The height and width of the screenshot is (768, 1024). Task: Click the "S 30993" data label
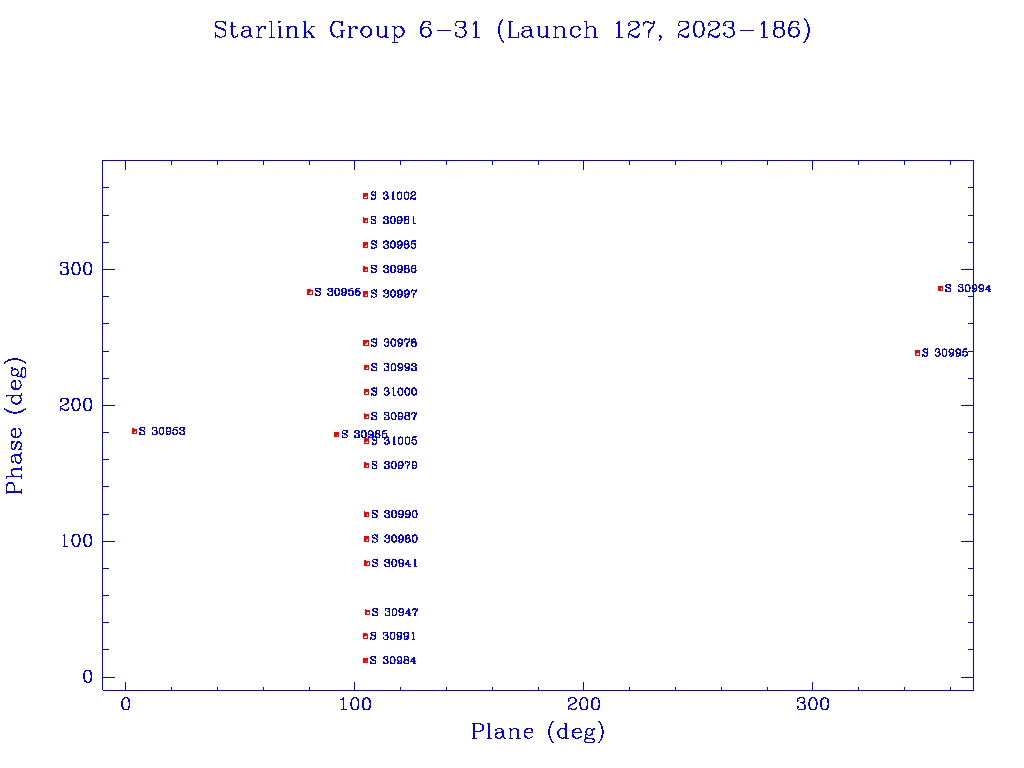click(x=394, y=368)
